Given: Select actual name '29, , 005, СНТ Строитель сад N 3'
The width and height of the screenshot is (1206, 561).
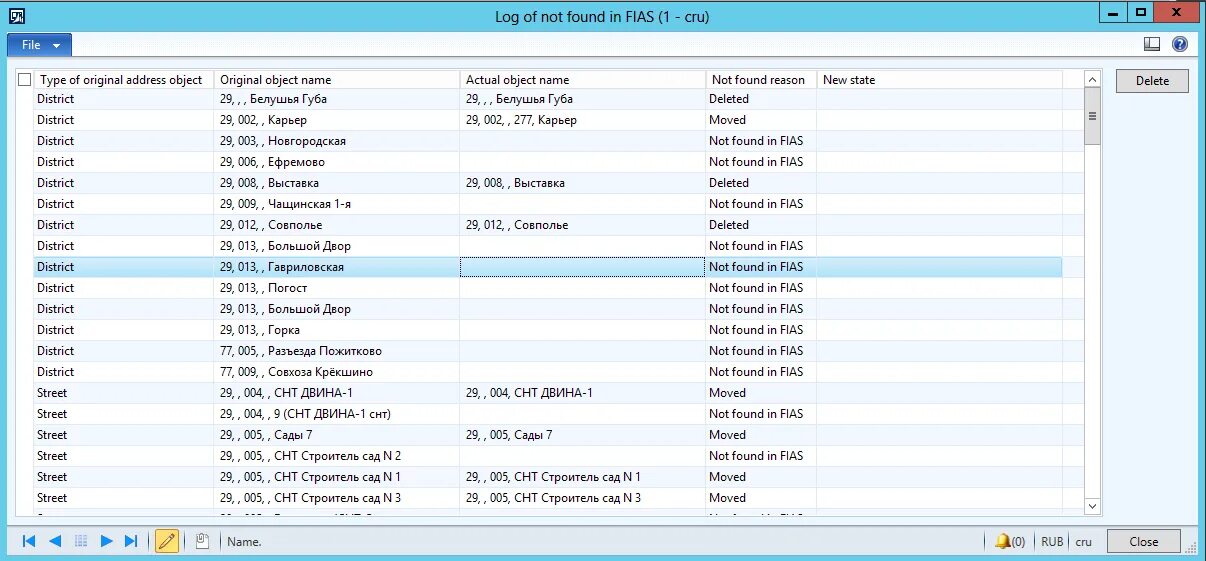Looking at the screenshot, I should [x=582, y=498].
